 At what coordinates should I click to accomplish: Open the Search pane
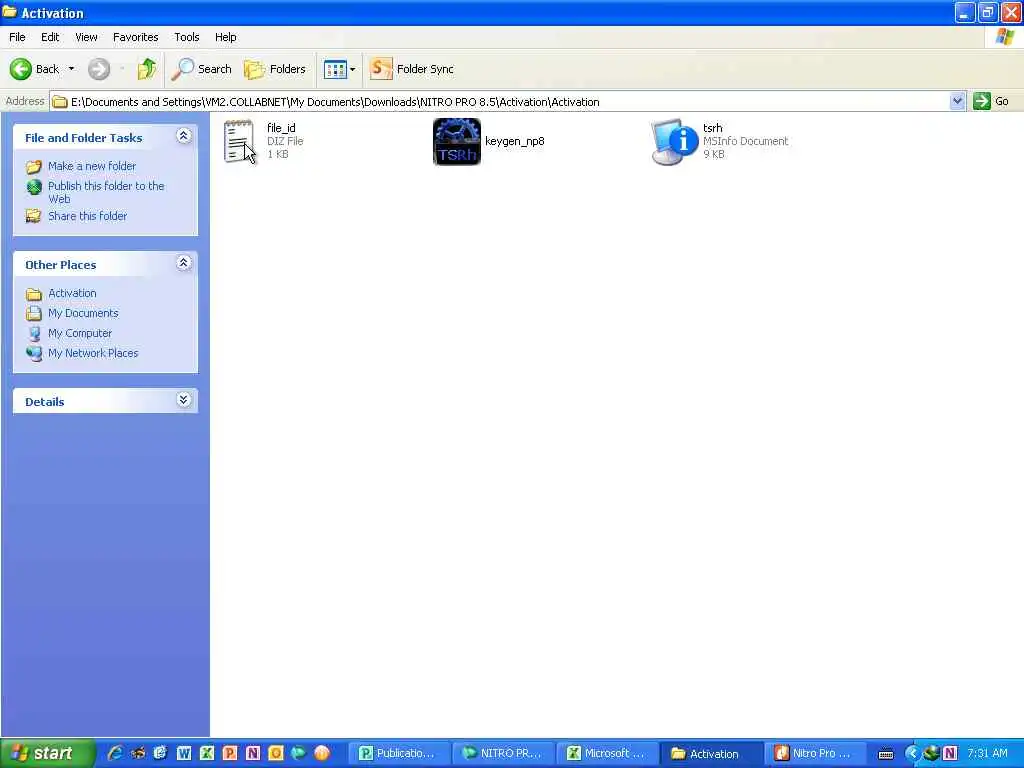point(202,69)
